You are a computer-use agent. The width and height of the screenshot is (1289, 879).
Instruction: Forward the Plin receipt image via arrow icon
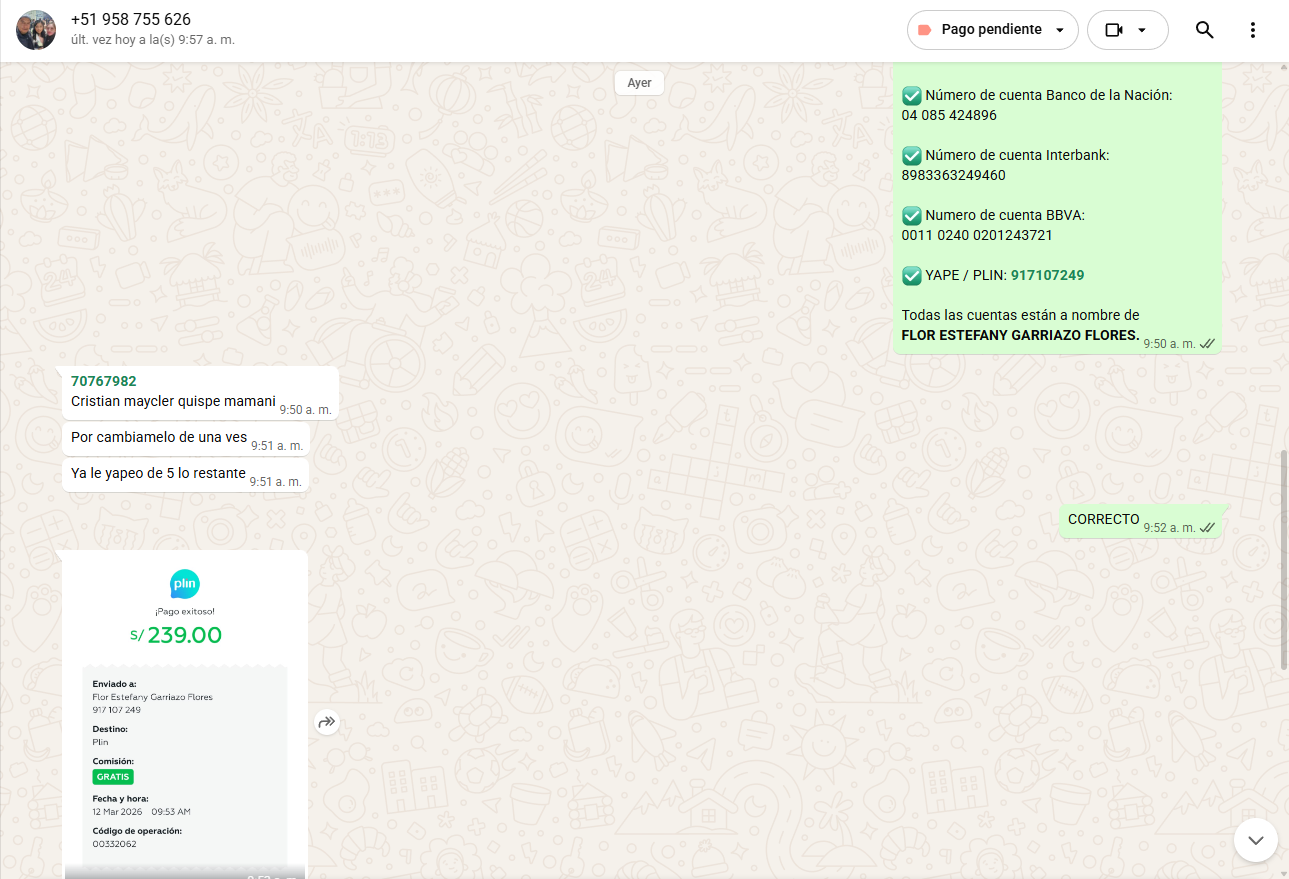point(327,722)
